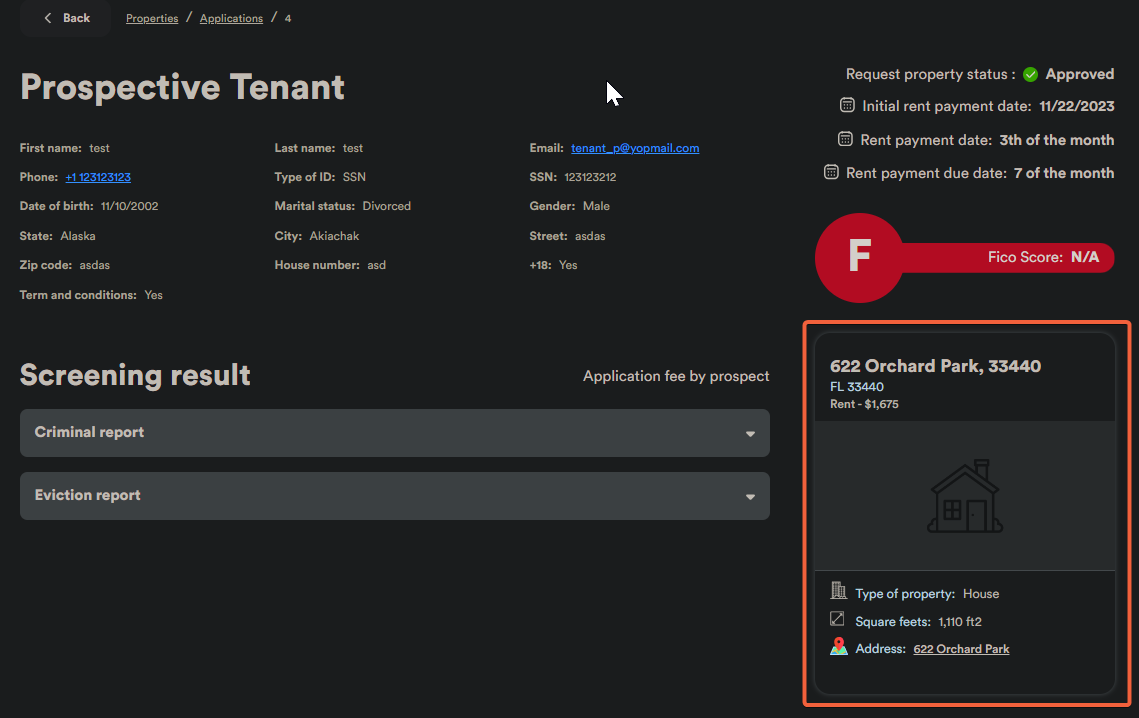Viewport: 1139px width, 718px height.
Task: Expand the Criminal report section
Action: [x=394, y=433]
